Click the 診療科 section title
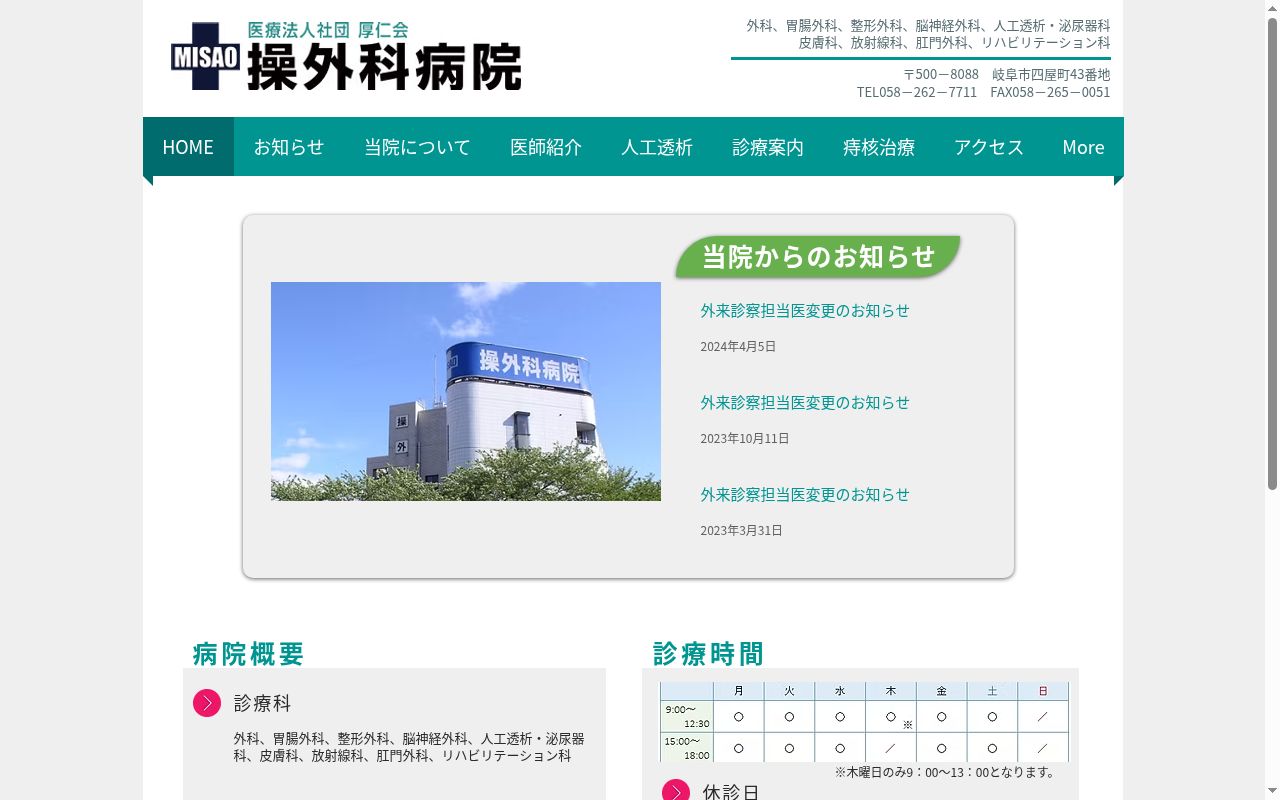The height and width of the screenshot is (800, 1280). [263, 703]
